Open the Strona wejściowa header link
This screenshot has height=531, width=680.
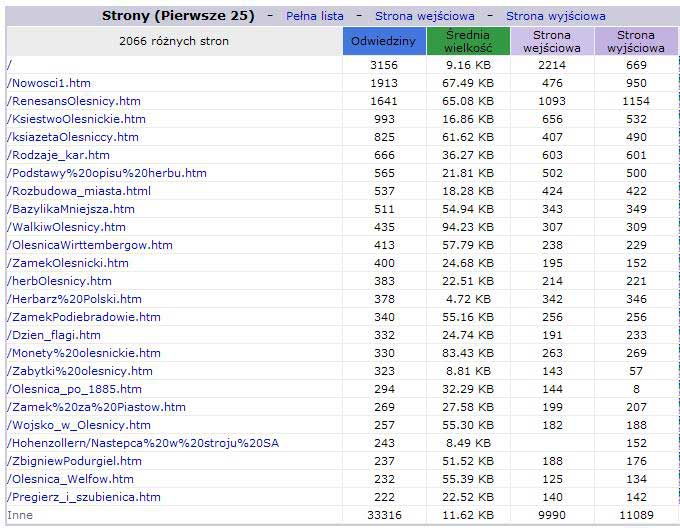coord(425,16)
